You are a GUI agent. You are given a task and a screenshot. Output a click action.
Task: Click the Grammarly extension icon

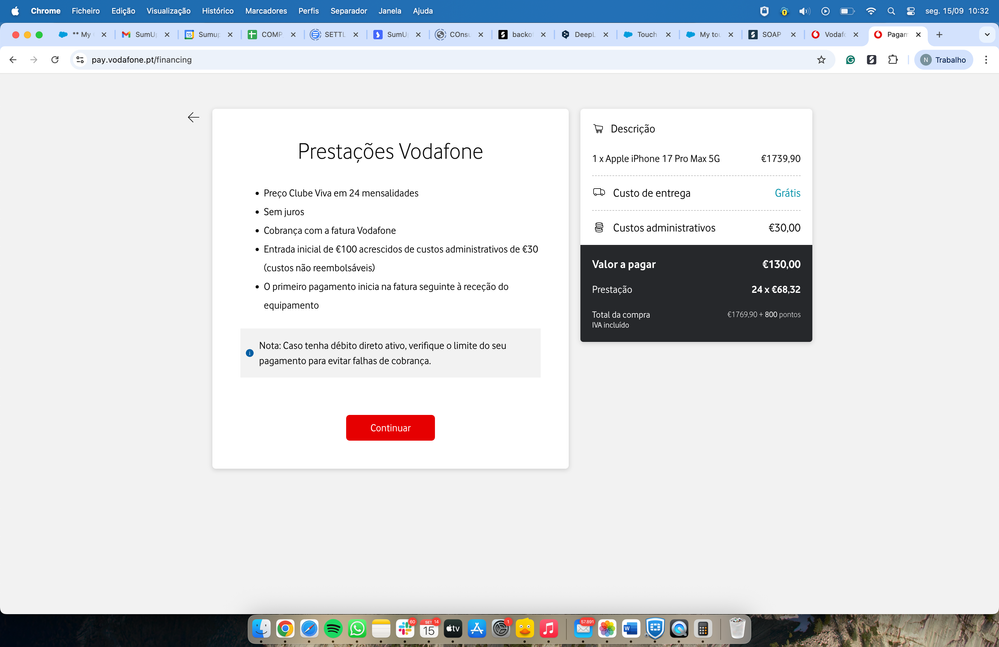tap(850, 60)
